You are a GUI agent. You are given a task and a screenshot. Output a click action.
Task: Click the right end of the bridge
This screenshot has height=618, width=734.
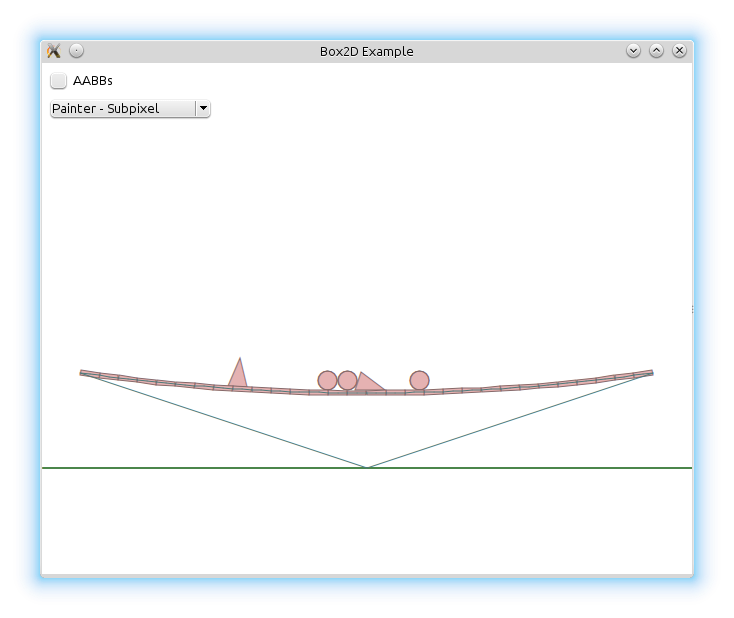coord(649,373)
